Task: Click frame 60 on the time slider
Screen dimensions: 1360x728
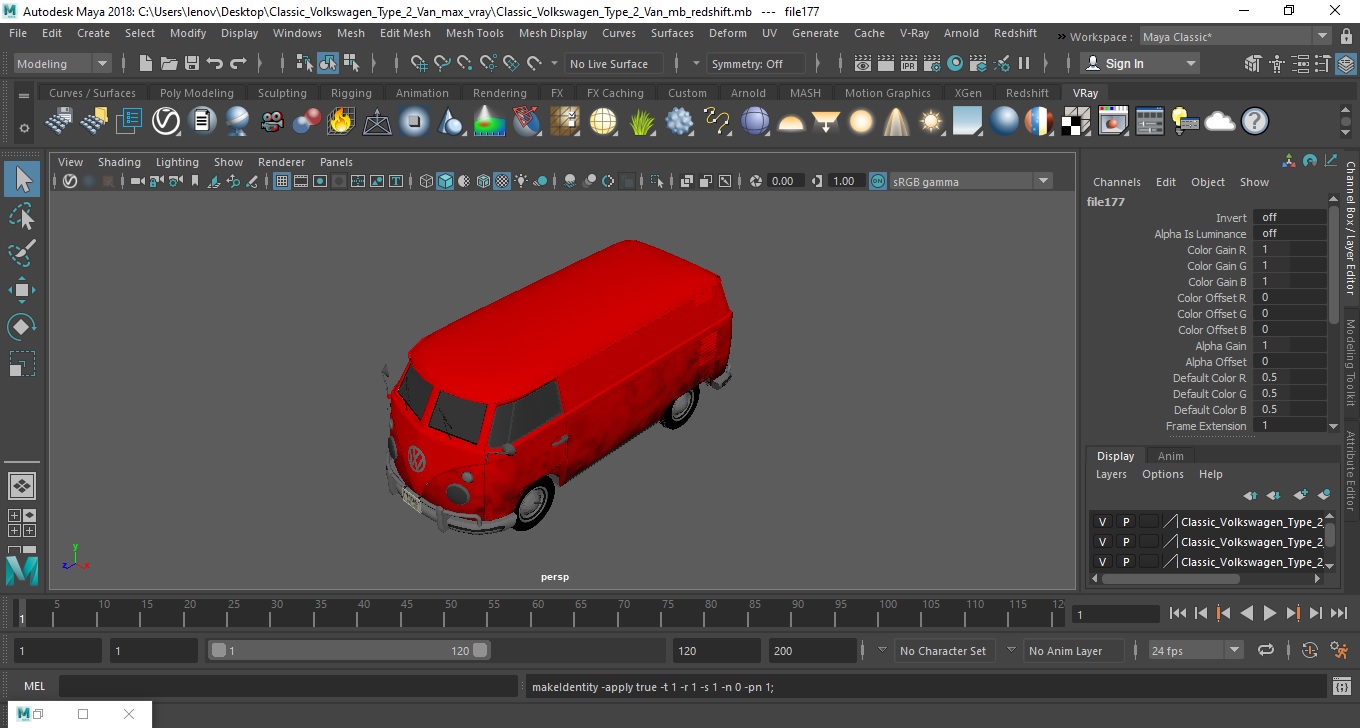Action: [x=537, y=613]
